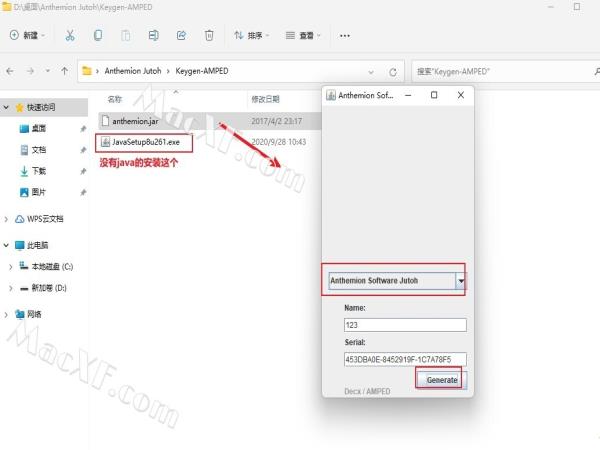Unpin Desktop (桌面) pin icon
The image size is (600, 450).
(83, 129)
